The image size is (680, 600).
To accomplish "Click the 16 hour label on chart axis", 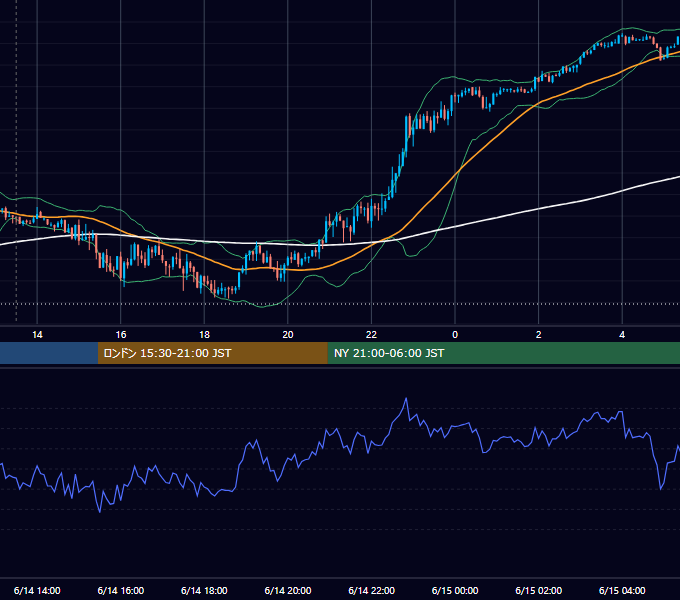I will pos(121,335).
